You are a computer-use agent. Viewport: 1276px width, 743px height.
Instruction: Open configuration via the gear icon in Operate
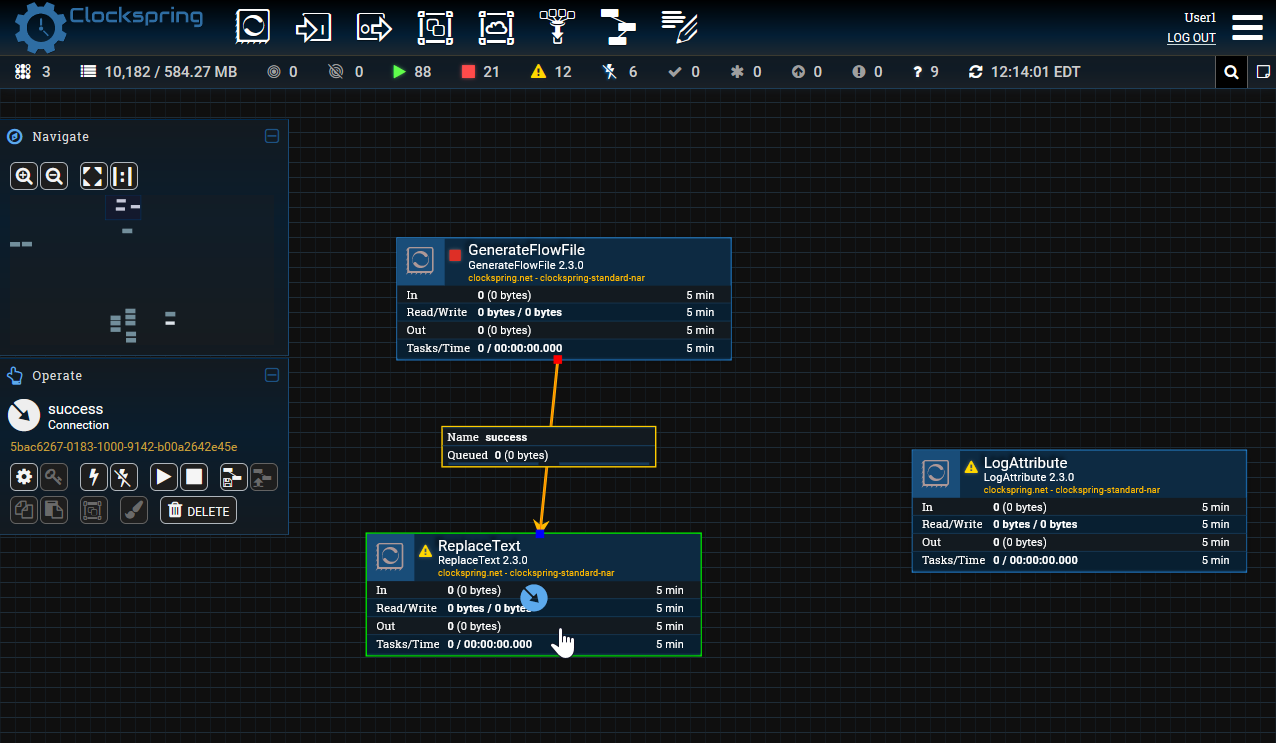pos(23,477)
